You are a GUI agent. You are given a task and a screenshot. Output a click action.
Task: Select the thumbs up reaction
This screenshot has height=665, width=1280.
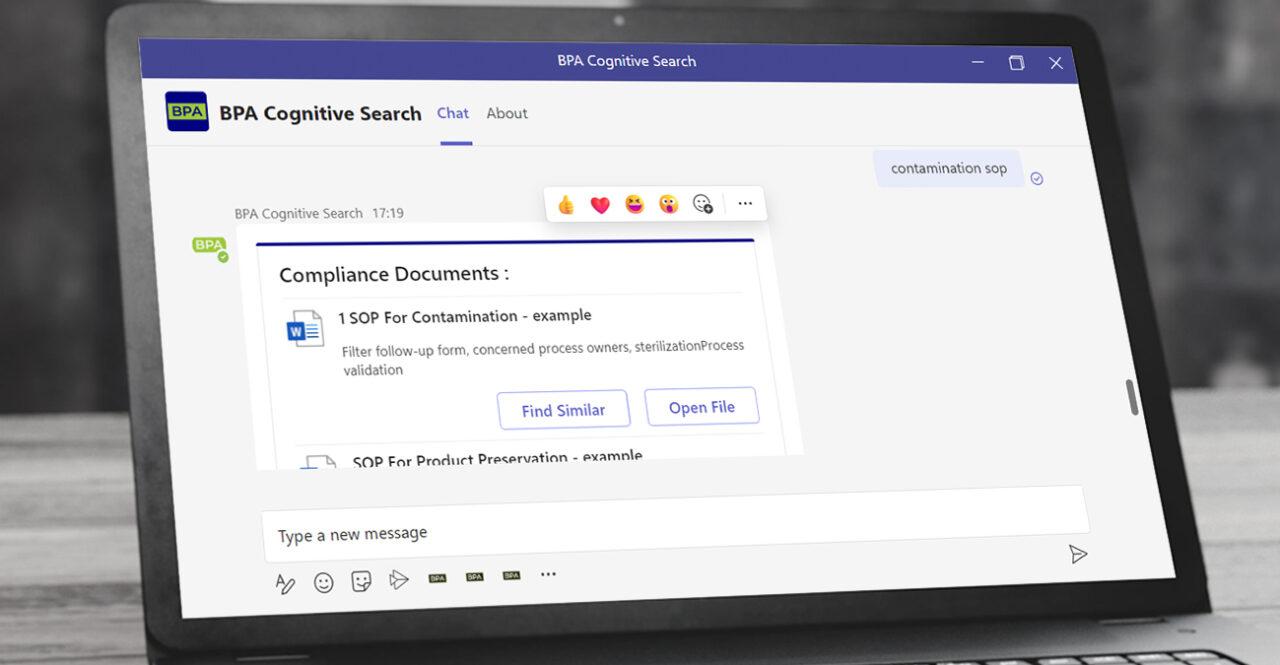(564, 203)
